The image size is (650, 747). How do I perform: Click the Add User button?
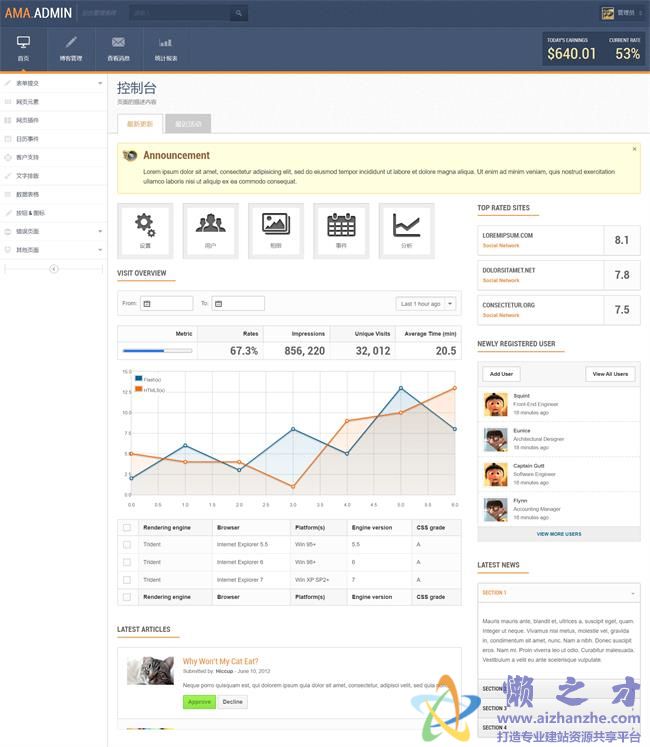coord(500,374)
